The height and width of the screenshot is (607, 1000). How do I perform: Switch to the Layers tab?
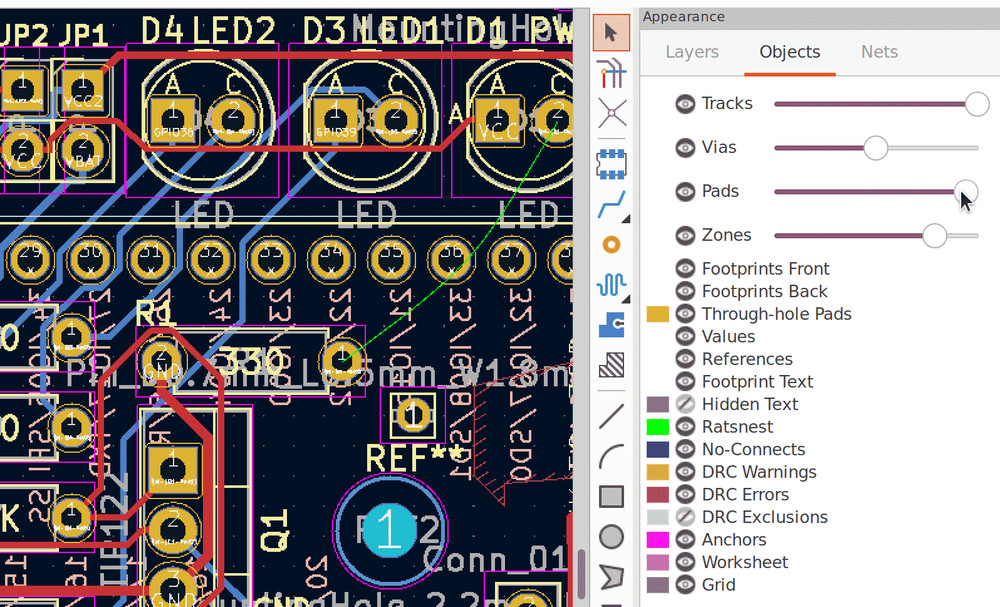pyautogui.click(x=691, y=52)
